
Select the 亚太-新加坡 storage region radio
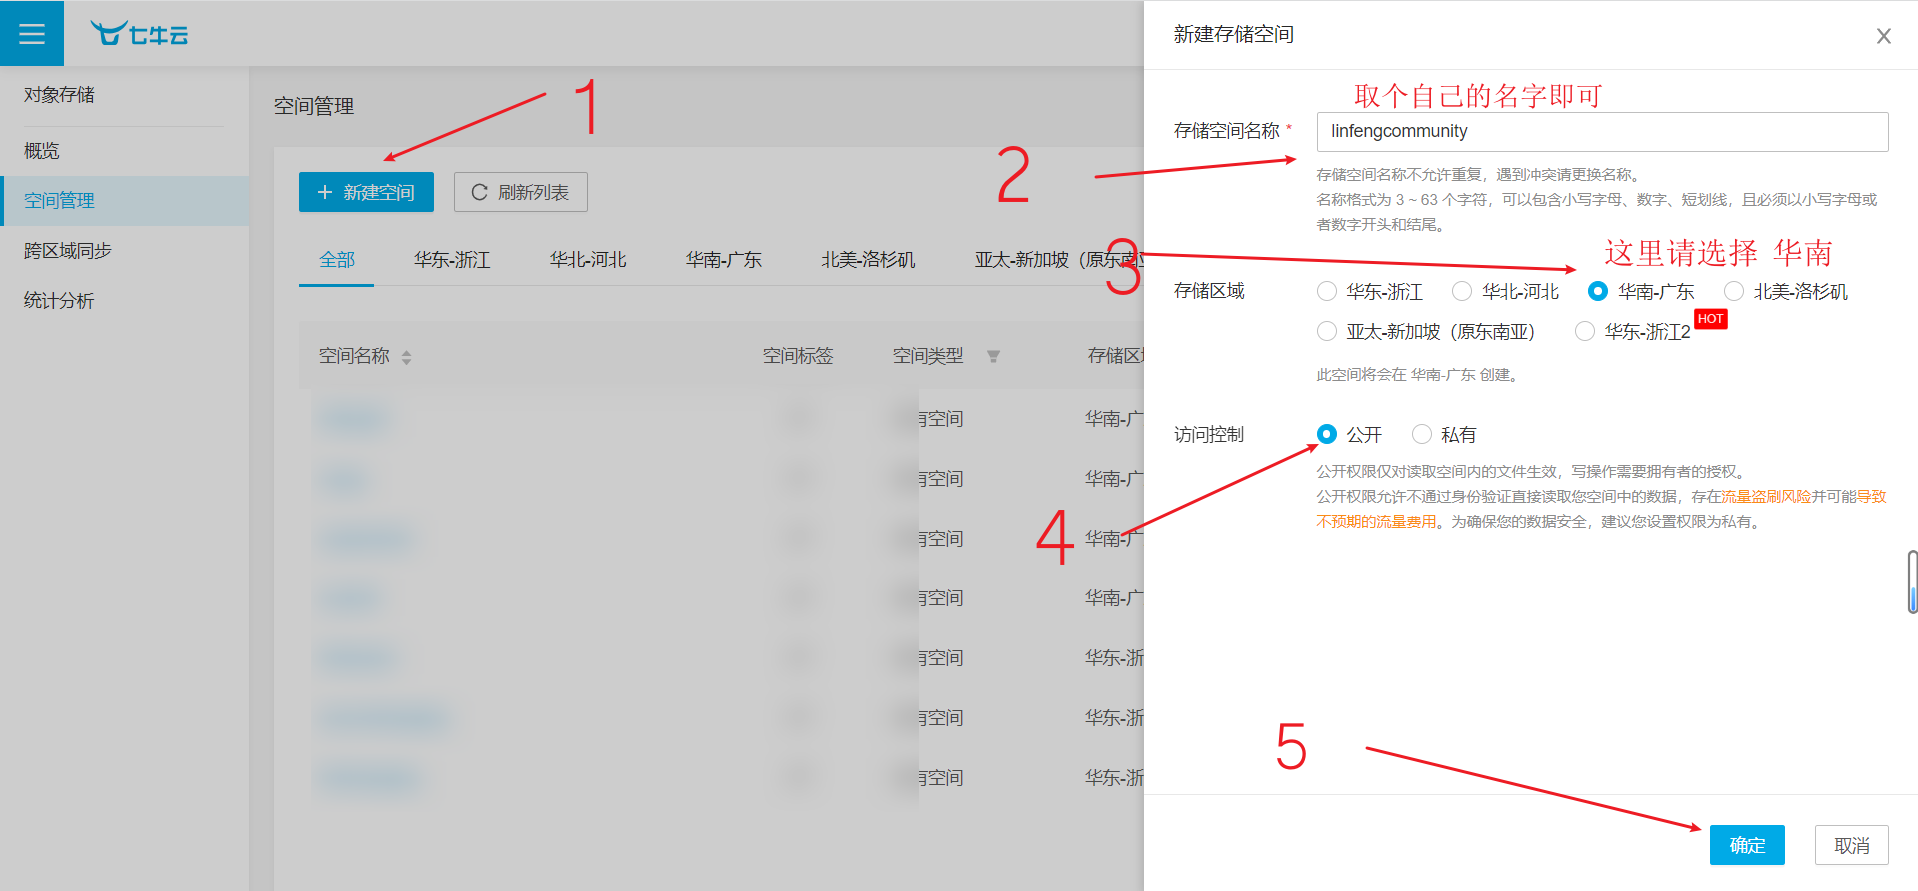(x=1327, y=331)
